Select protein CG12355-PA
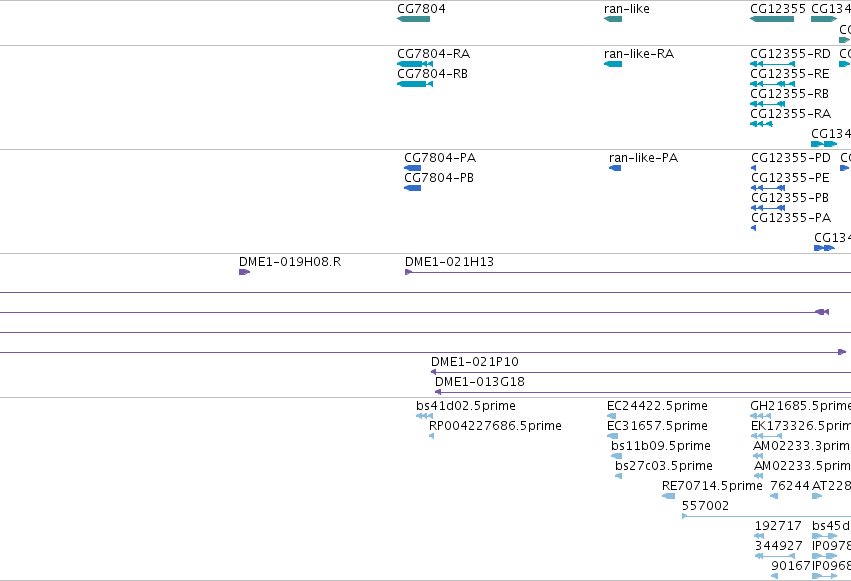The width and height of the screenshot is (851, 581). tap(753, 228)
